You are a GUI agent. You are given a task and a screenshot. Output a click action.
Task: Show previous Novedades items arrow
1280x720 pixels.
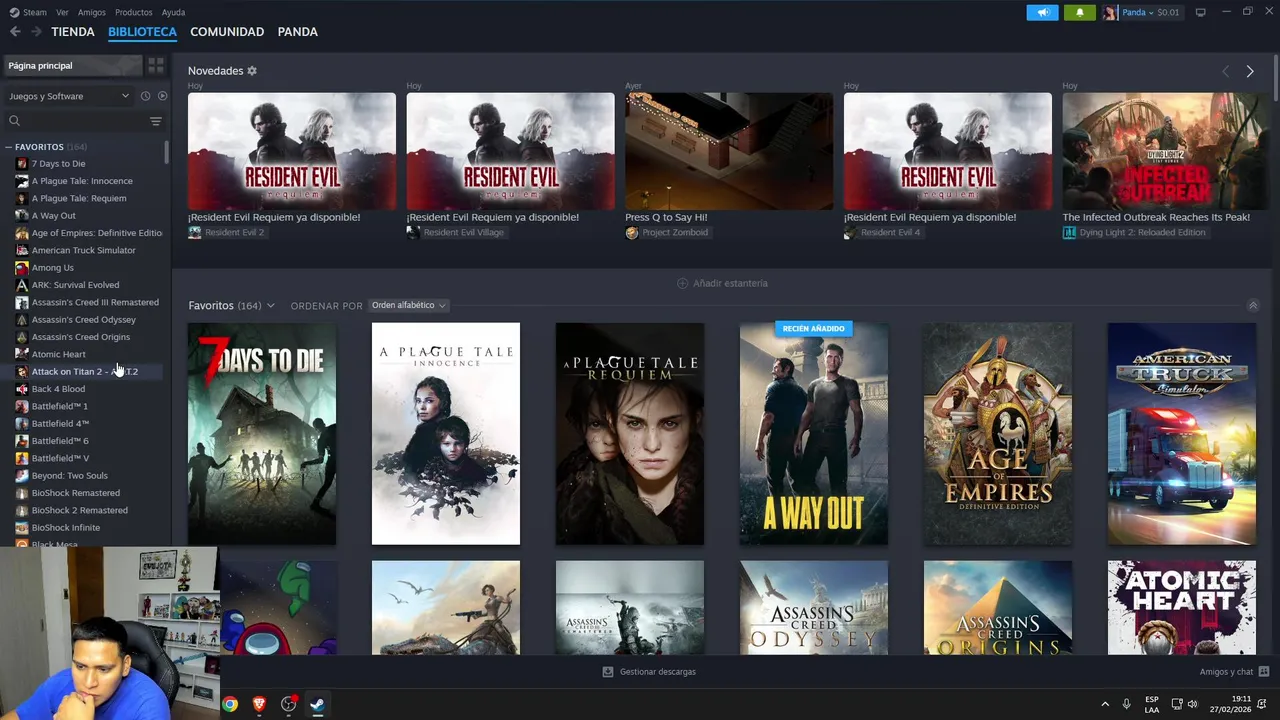[1225, 71]
